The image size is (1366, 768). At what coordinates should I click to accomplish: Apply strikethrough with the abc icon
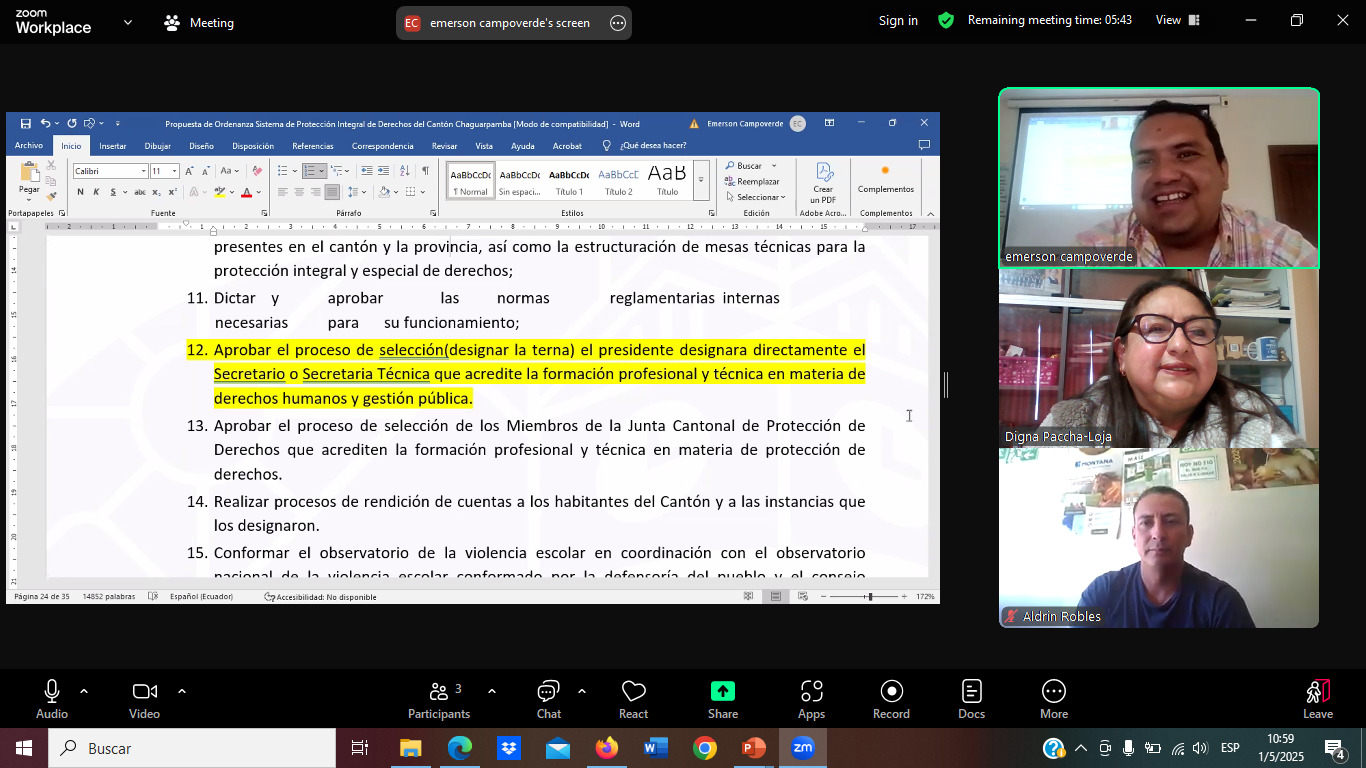(x=140, y=192)
